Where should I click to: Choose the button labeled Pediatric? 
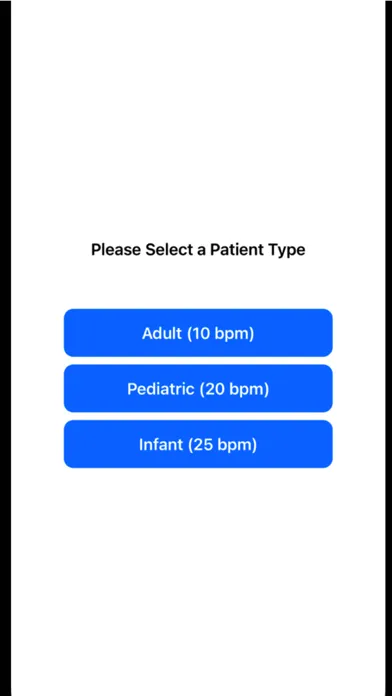198,388
